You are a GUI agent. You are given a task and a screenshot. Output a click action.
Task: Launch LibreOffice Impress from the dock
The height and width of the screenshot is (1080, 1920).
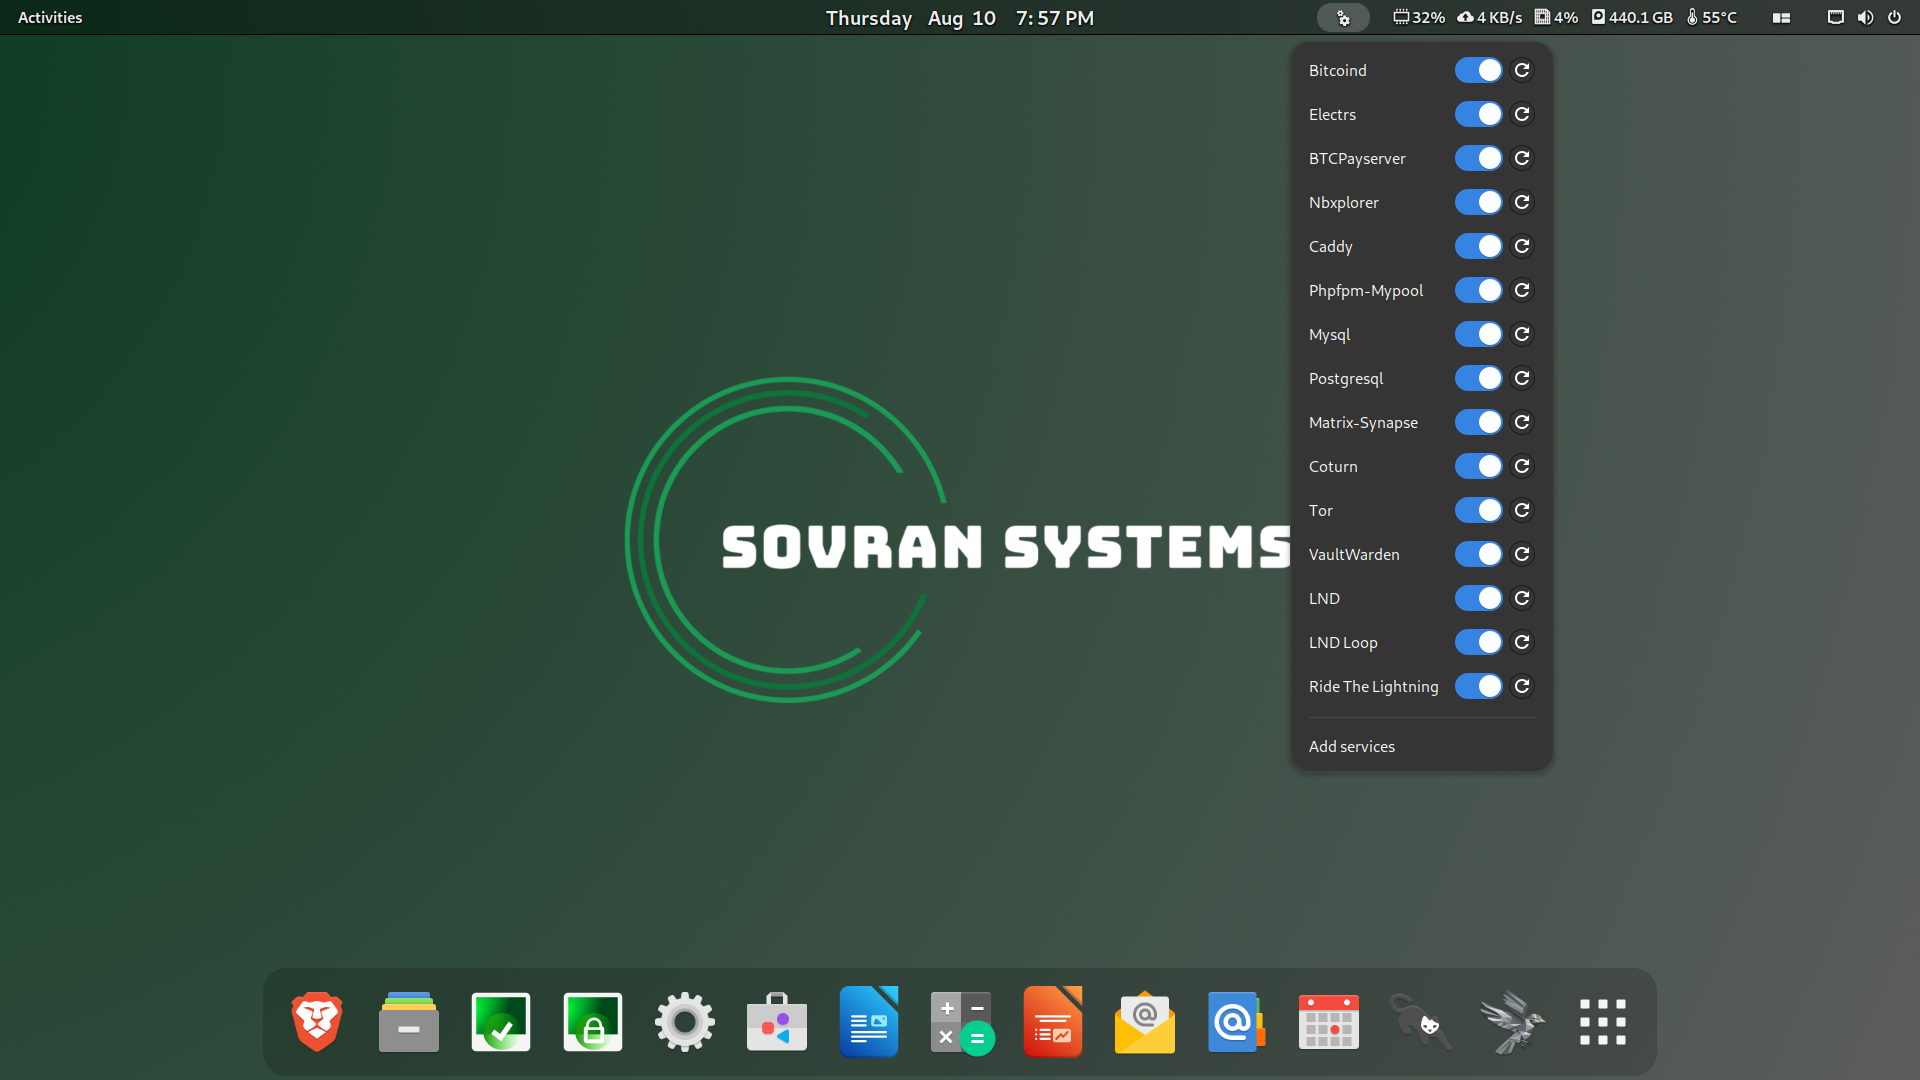point(1053,1022)
